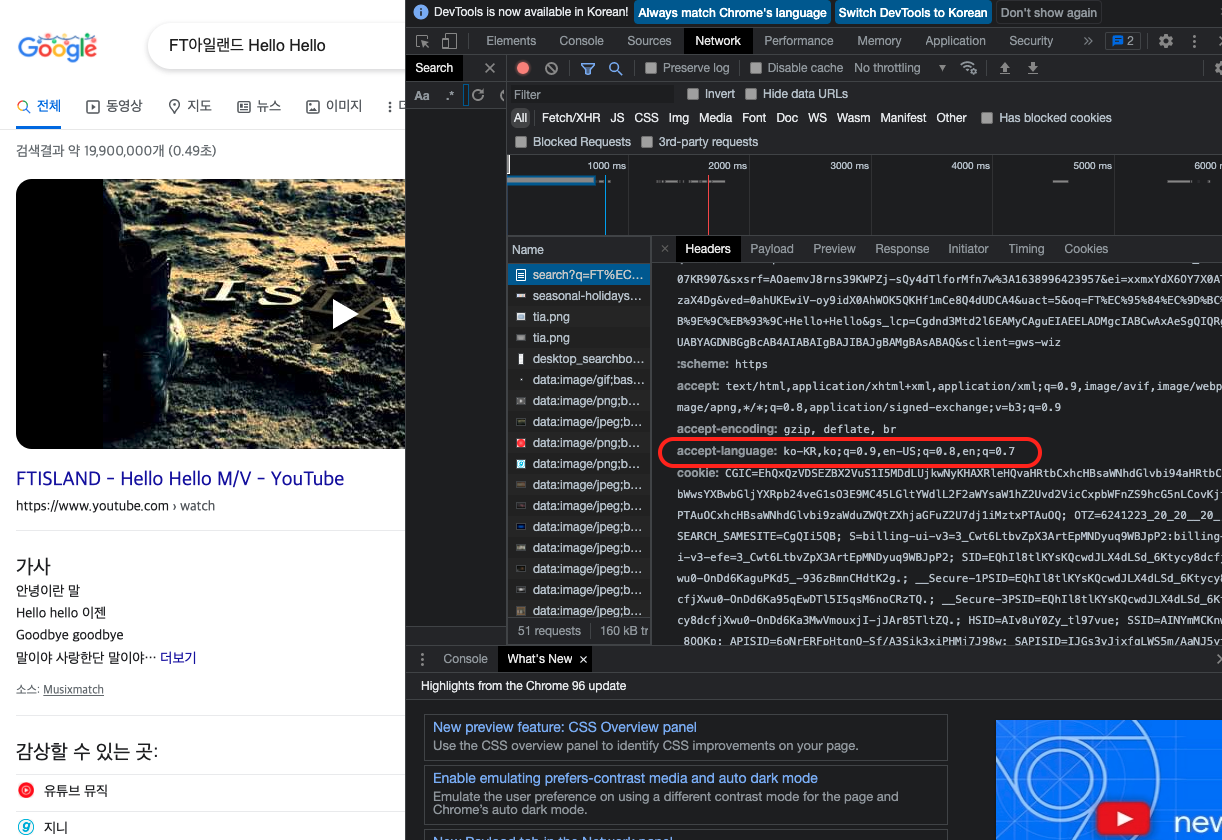This screenshot has height=840, width=1222.
Task: Filter requests by Fetch/XHR type
Action: (x=571, y=118)
